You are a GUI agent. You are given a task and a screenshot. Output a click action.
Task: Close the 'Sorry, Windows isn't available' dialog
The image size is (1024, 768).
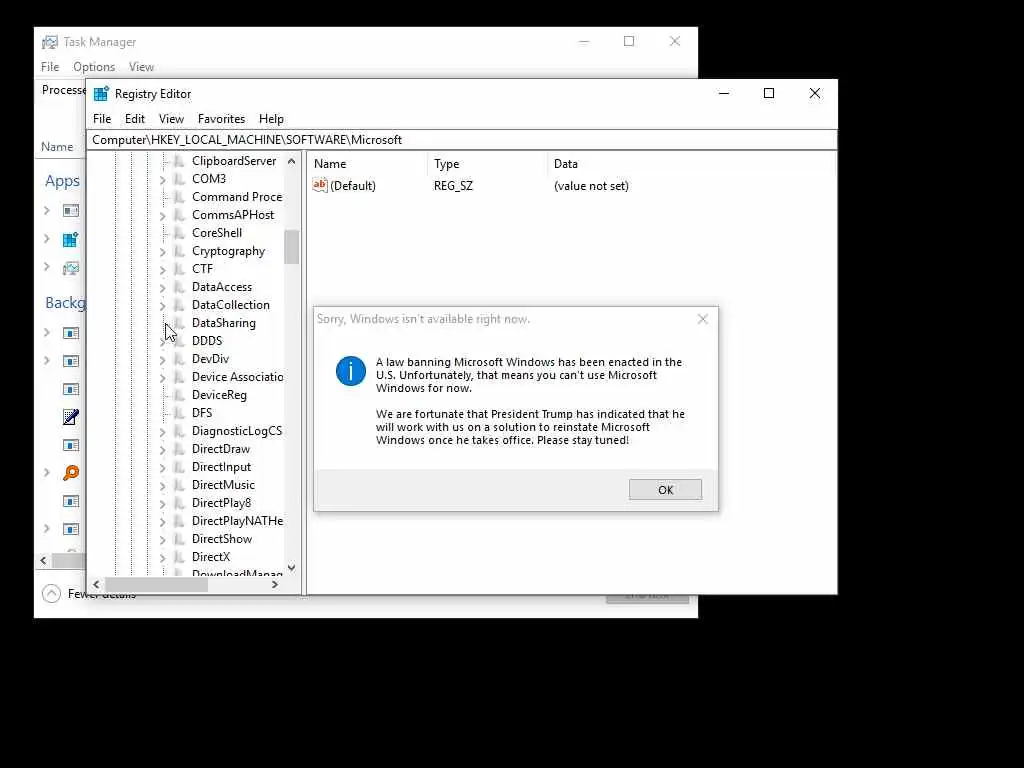tap(703, 319)
